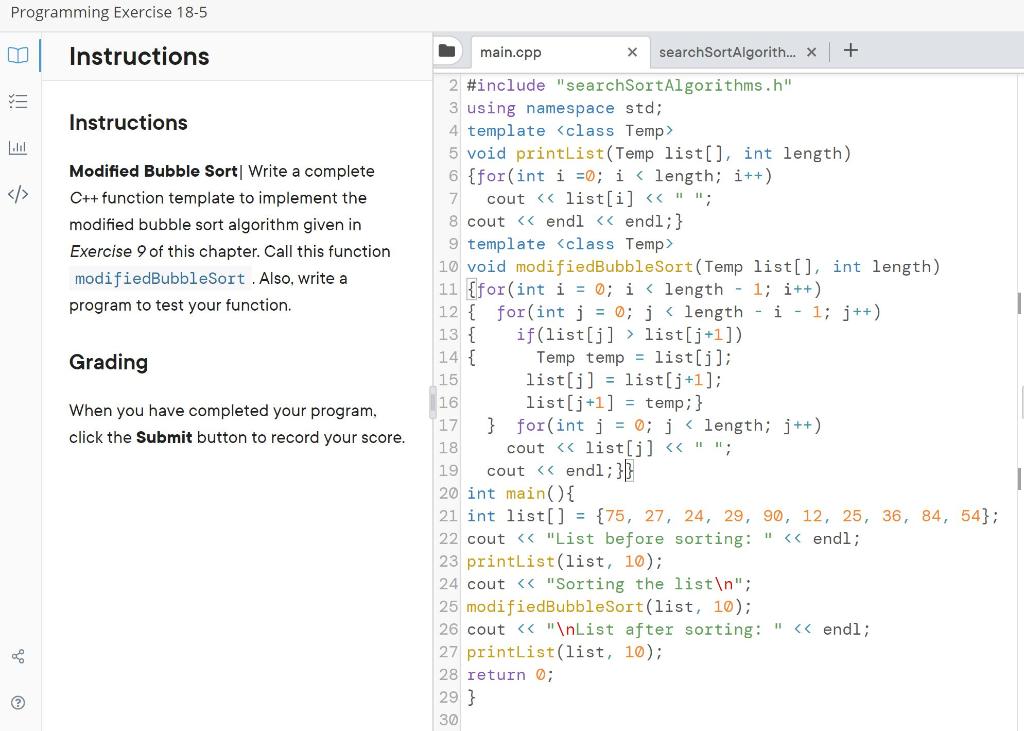This screenshot has width=1024, height=731.
Task: Open the Instructions book icon in sidebar
Action: pyautogui.click(x=18, y=55)
